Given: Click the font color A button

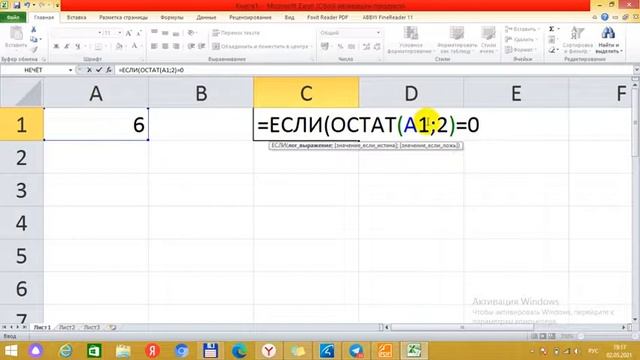Looking at the screenshot, I should pos(134,47).
